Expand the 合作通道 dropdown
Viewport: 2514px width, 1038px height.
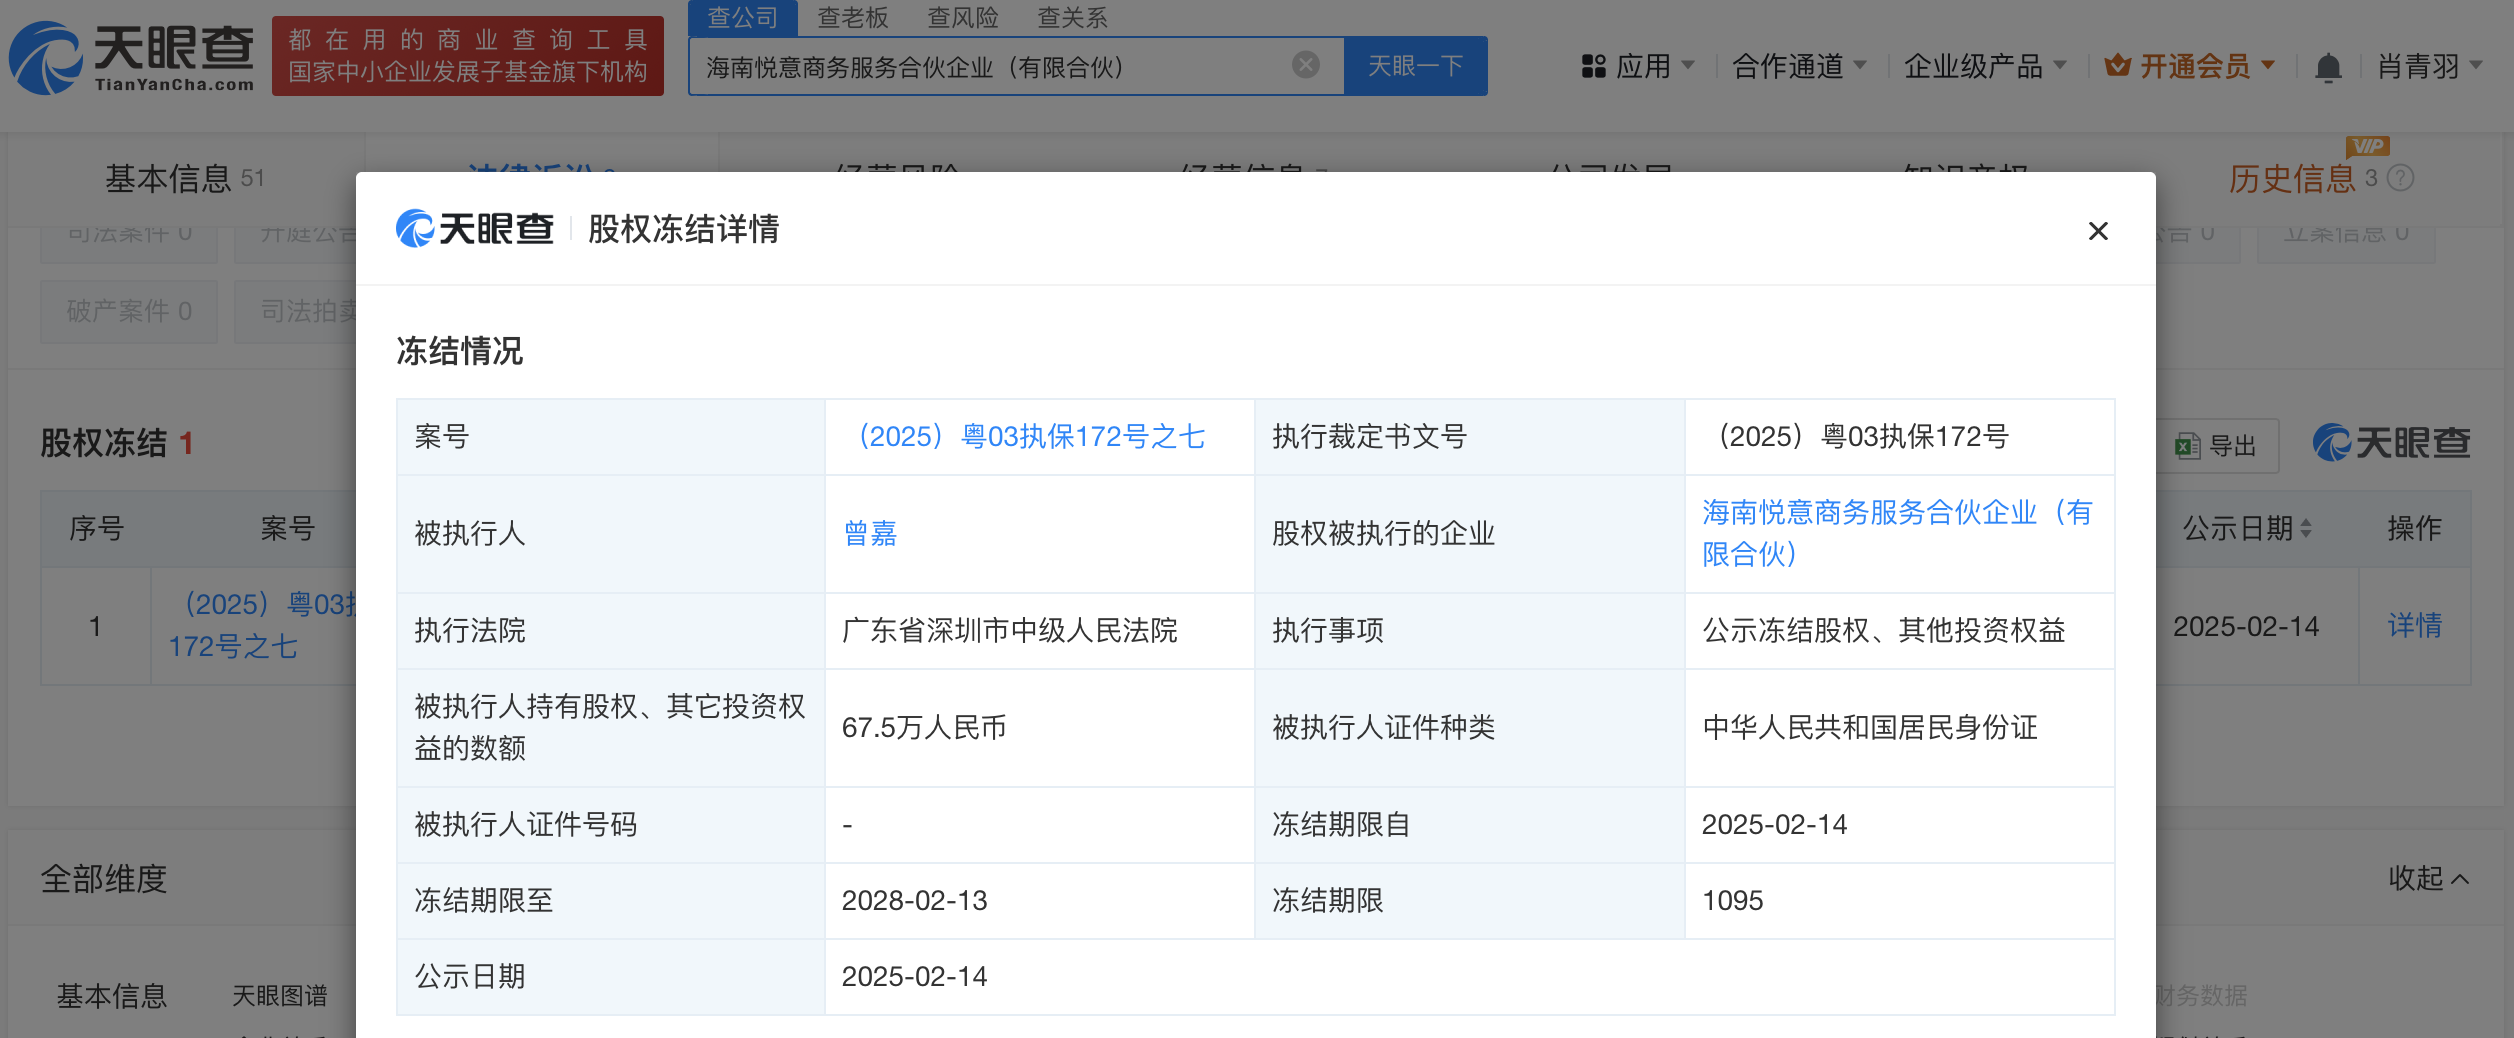point(1798,67)
